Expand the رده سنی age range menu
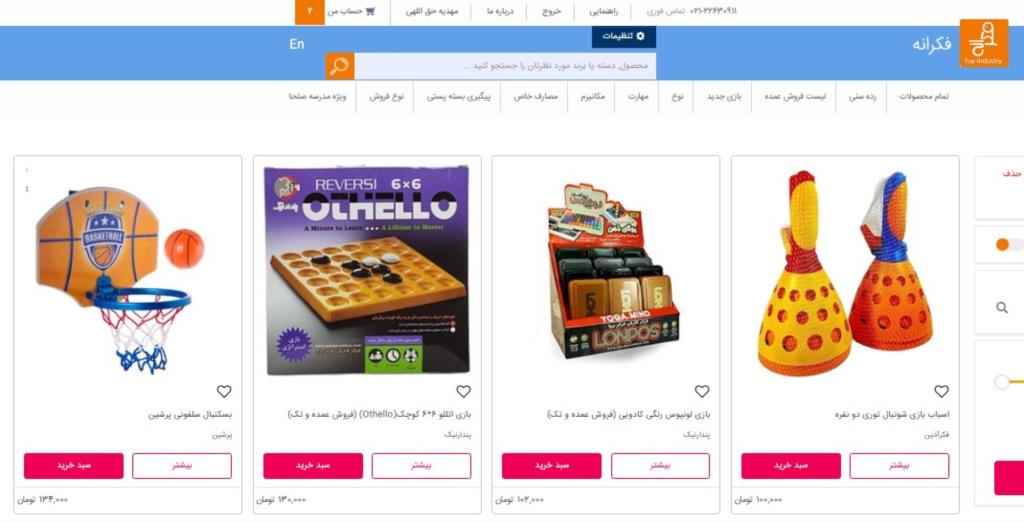The image size is (1024, 523). (x=862, y=97)
